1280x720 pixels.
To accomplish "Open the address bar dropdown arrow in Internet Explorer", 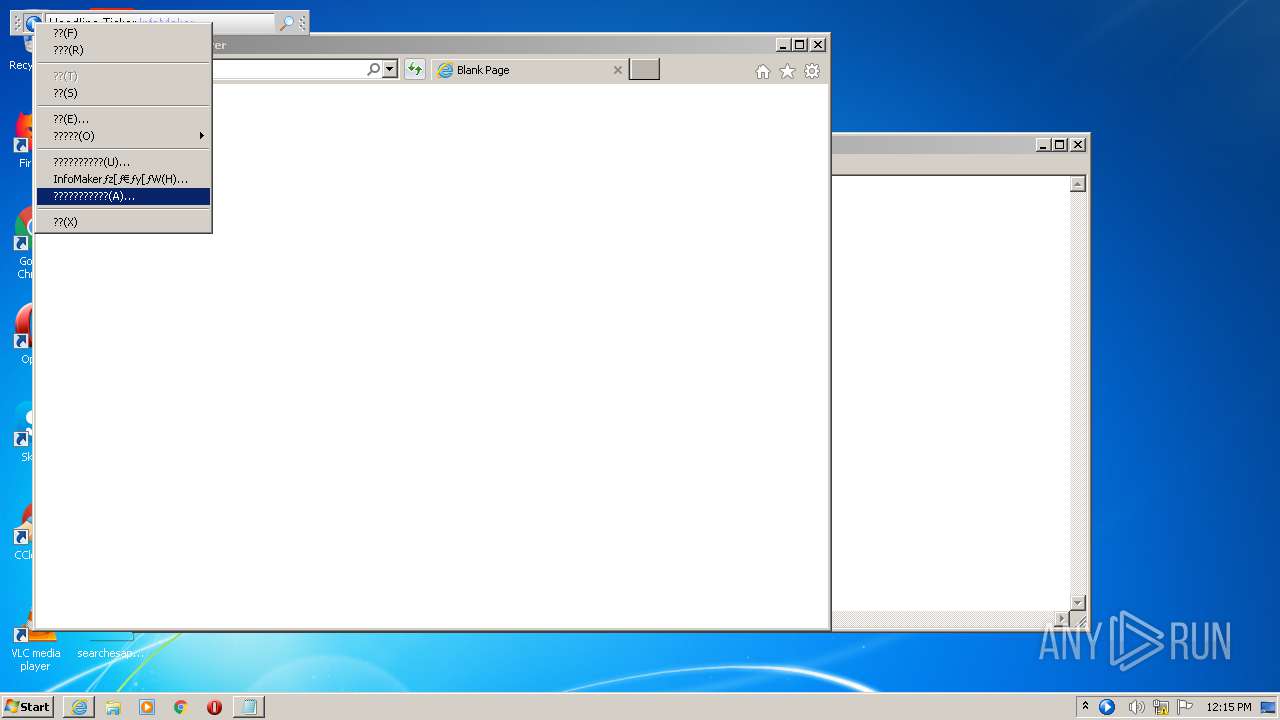I will pos(390,70).
